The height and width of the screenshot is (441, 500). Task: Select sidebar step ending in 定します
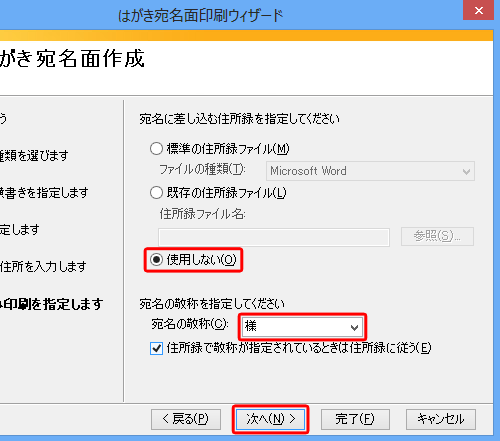point(20,229)
